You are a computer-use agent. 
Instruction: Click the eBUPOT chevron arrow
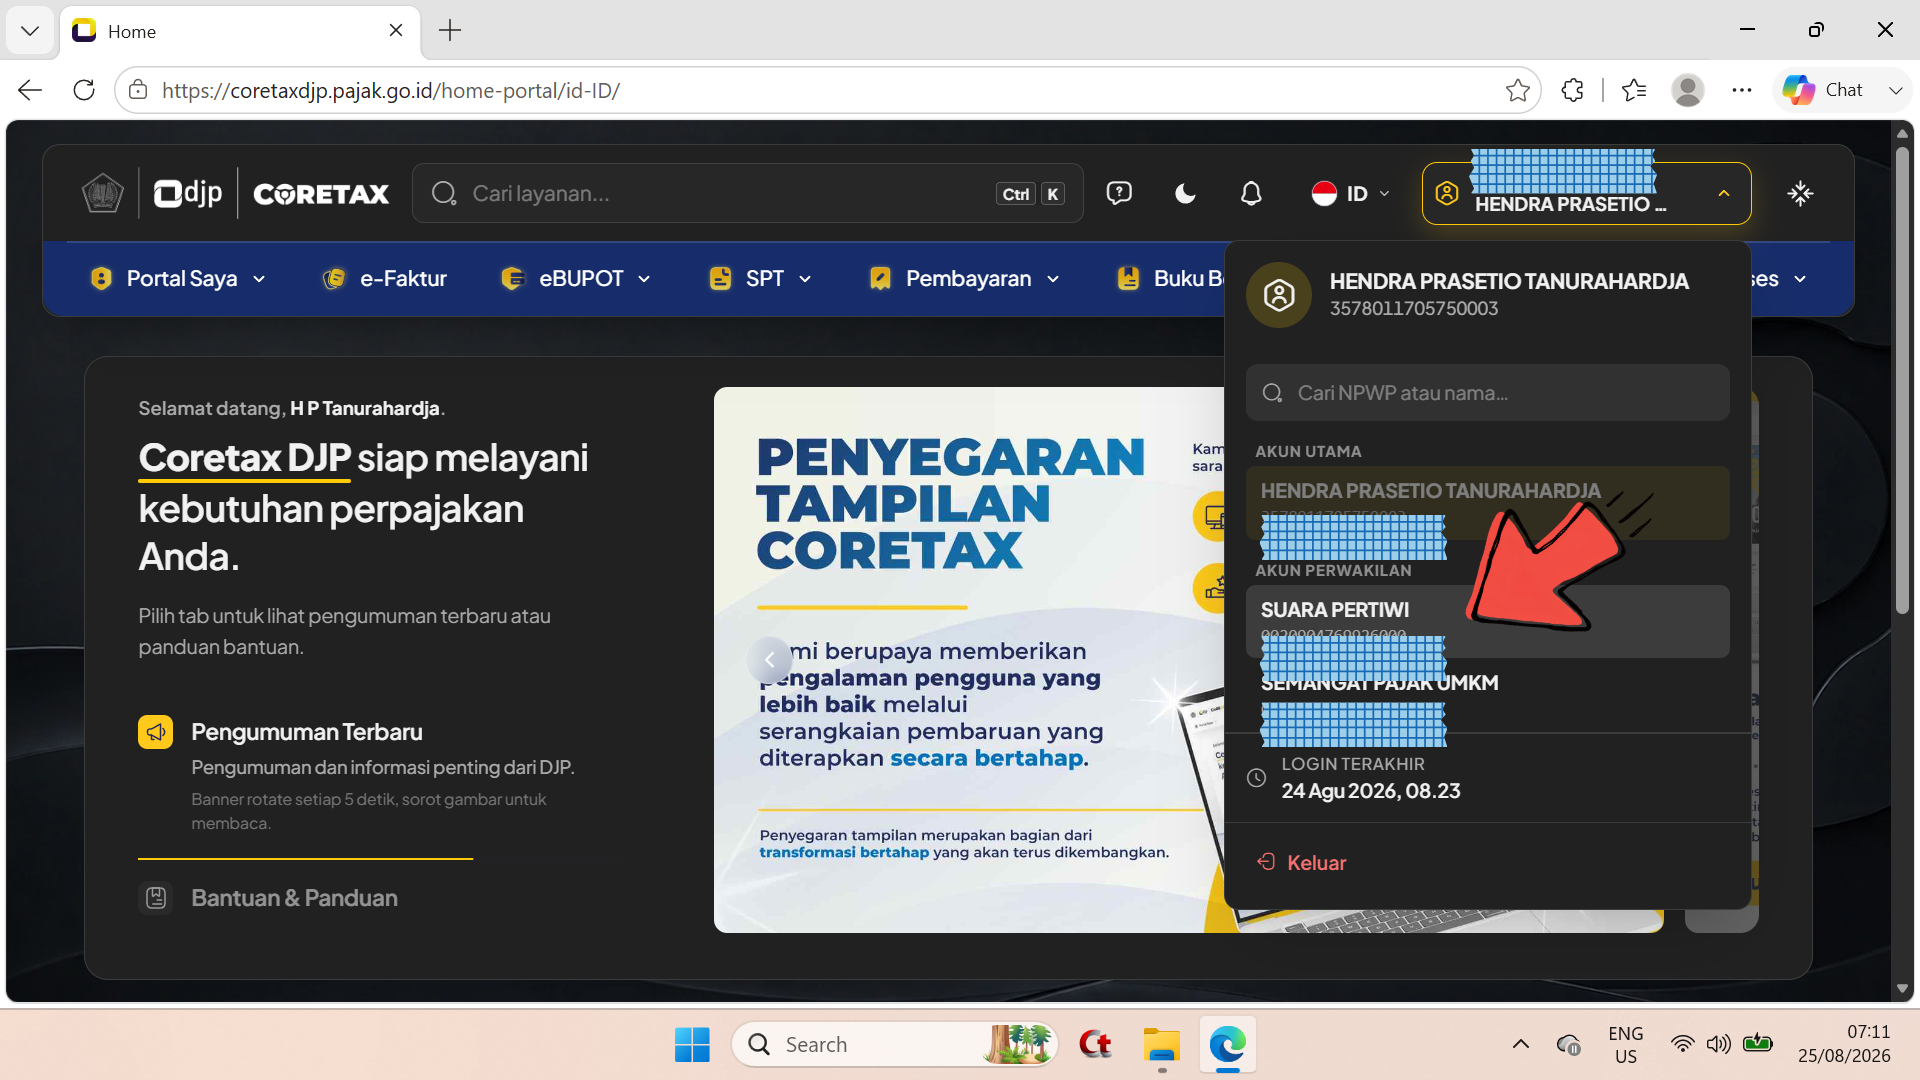[x=644, y=279]
